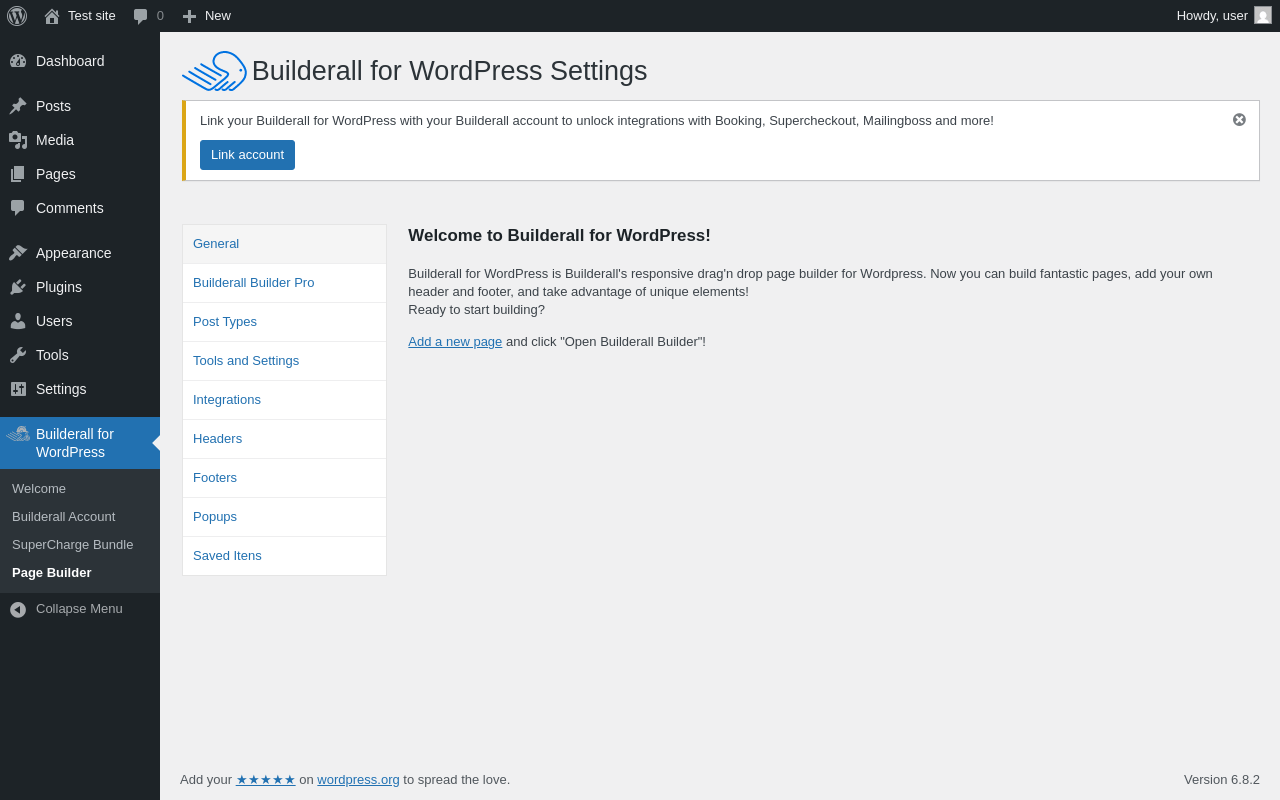The height and width of the screenshot is (800, 1280).
Task: Click the plus New icon
Action: click(189, 16)
